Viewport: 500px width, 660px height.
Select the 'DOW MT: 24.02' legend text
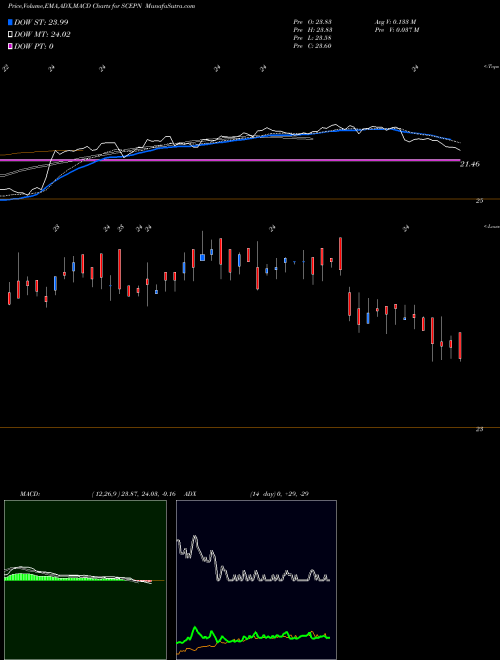tap(42, 35)
